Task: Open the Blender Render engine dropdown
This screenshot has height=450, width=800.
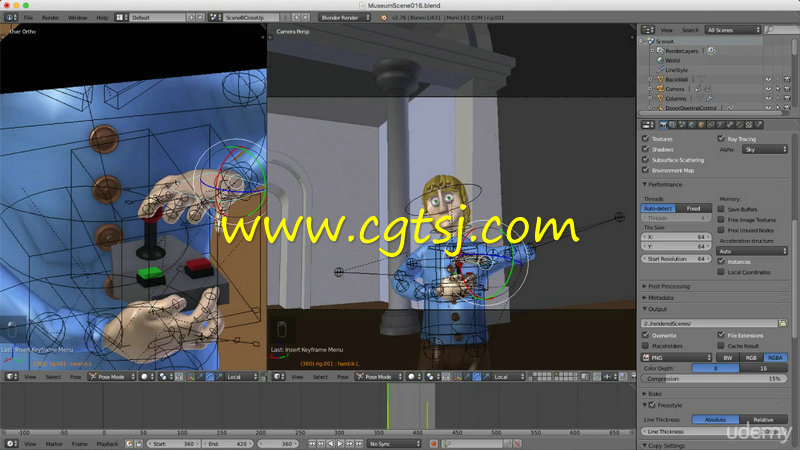Action: pyautogui.click(x=344, y=17)
